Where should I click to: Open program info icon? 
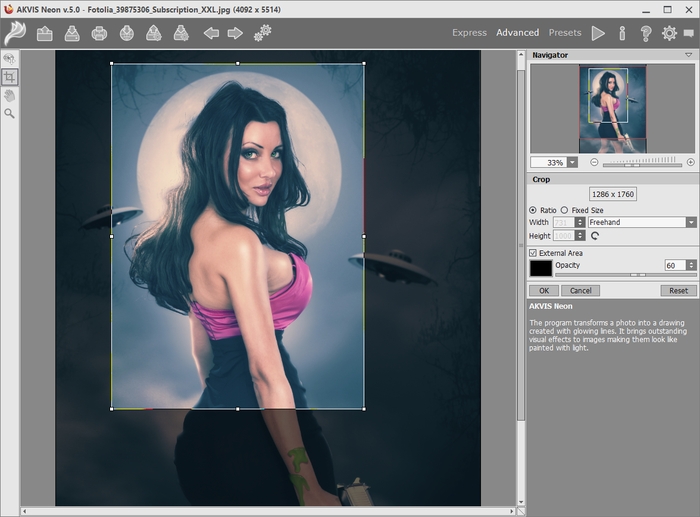[x=622, y=33]
